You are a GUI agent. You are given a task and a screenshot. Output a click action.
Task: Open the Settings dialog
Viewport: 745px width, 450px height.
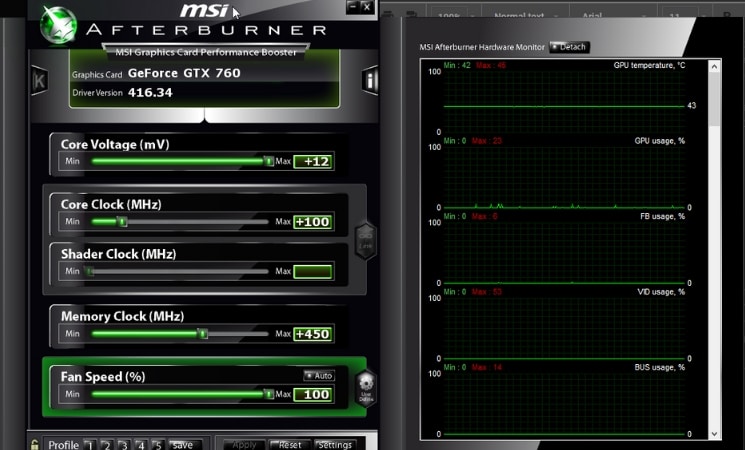335,445
